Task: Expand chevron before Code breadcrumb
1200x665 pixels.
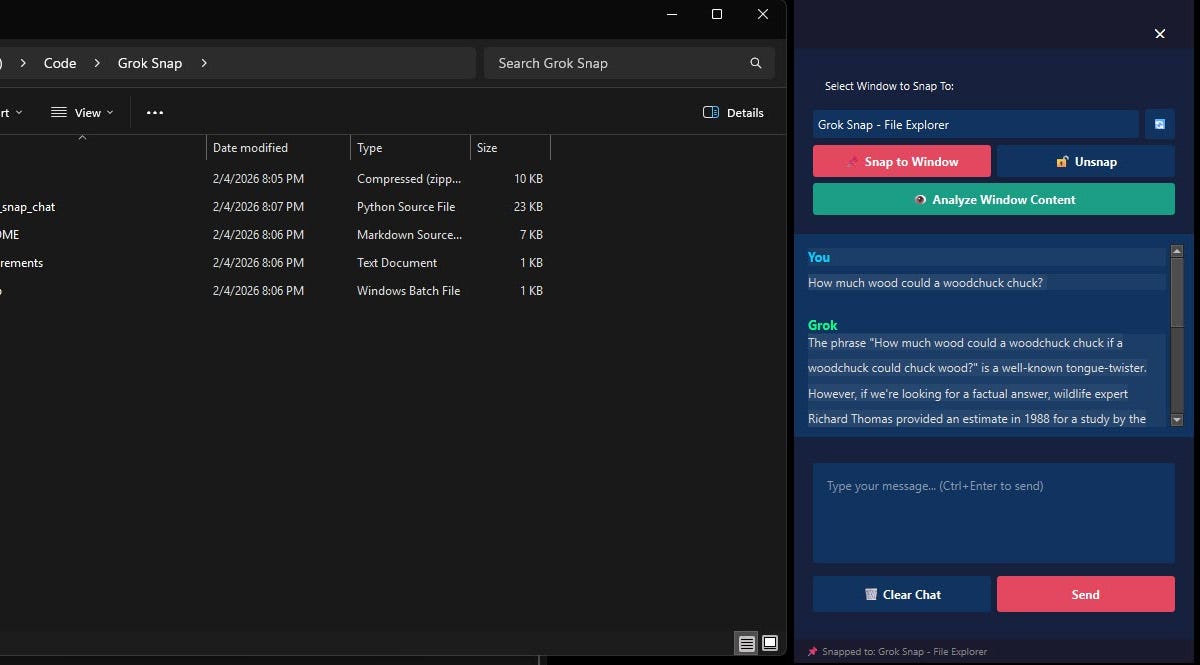Action: tap(23, 63)
